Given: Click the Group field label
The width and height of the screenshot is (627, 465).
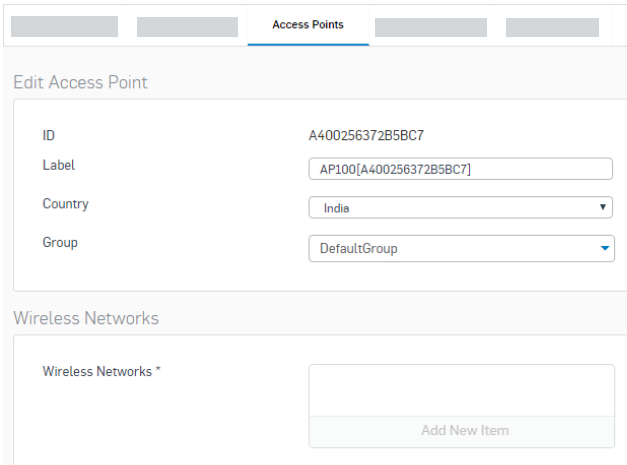Looking at the screenshot, I should (x=60, y=242).
